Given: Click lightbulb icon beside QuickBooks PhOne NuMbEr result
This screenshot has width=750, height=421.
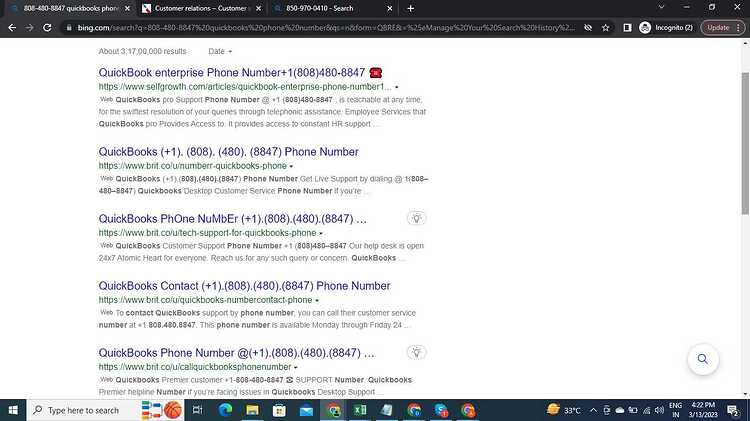Looking at the screenshot, I should coord(417,218).
